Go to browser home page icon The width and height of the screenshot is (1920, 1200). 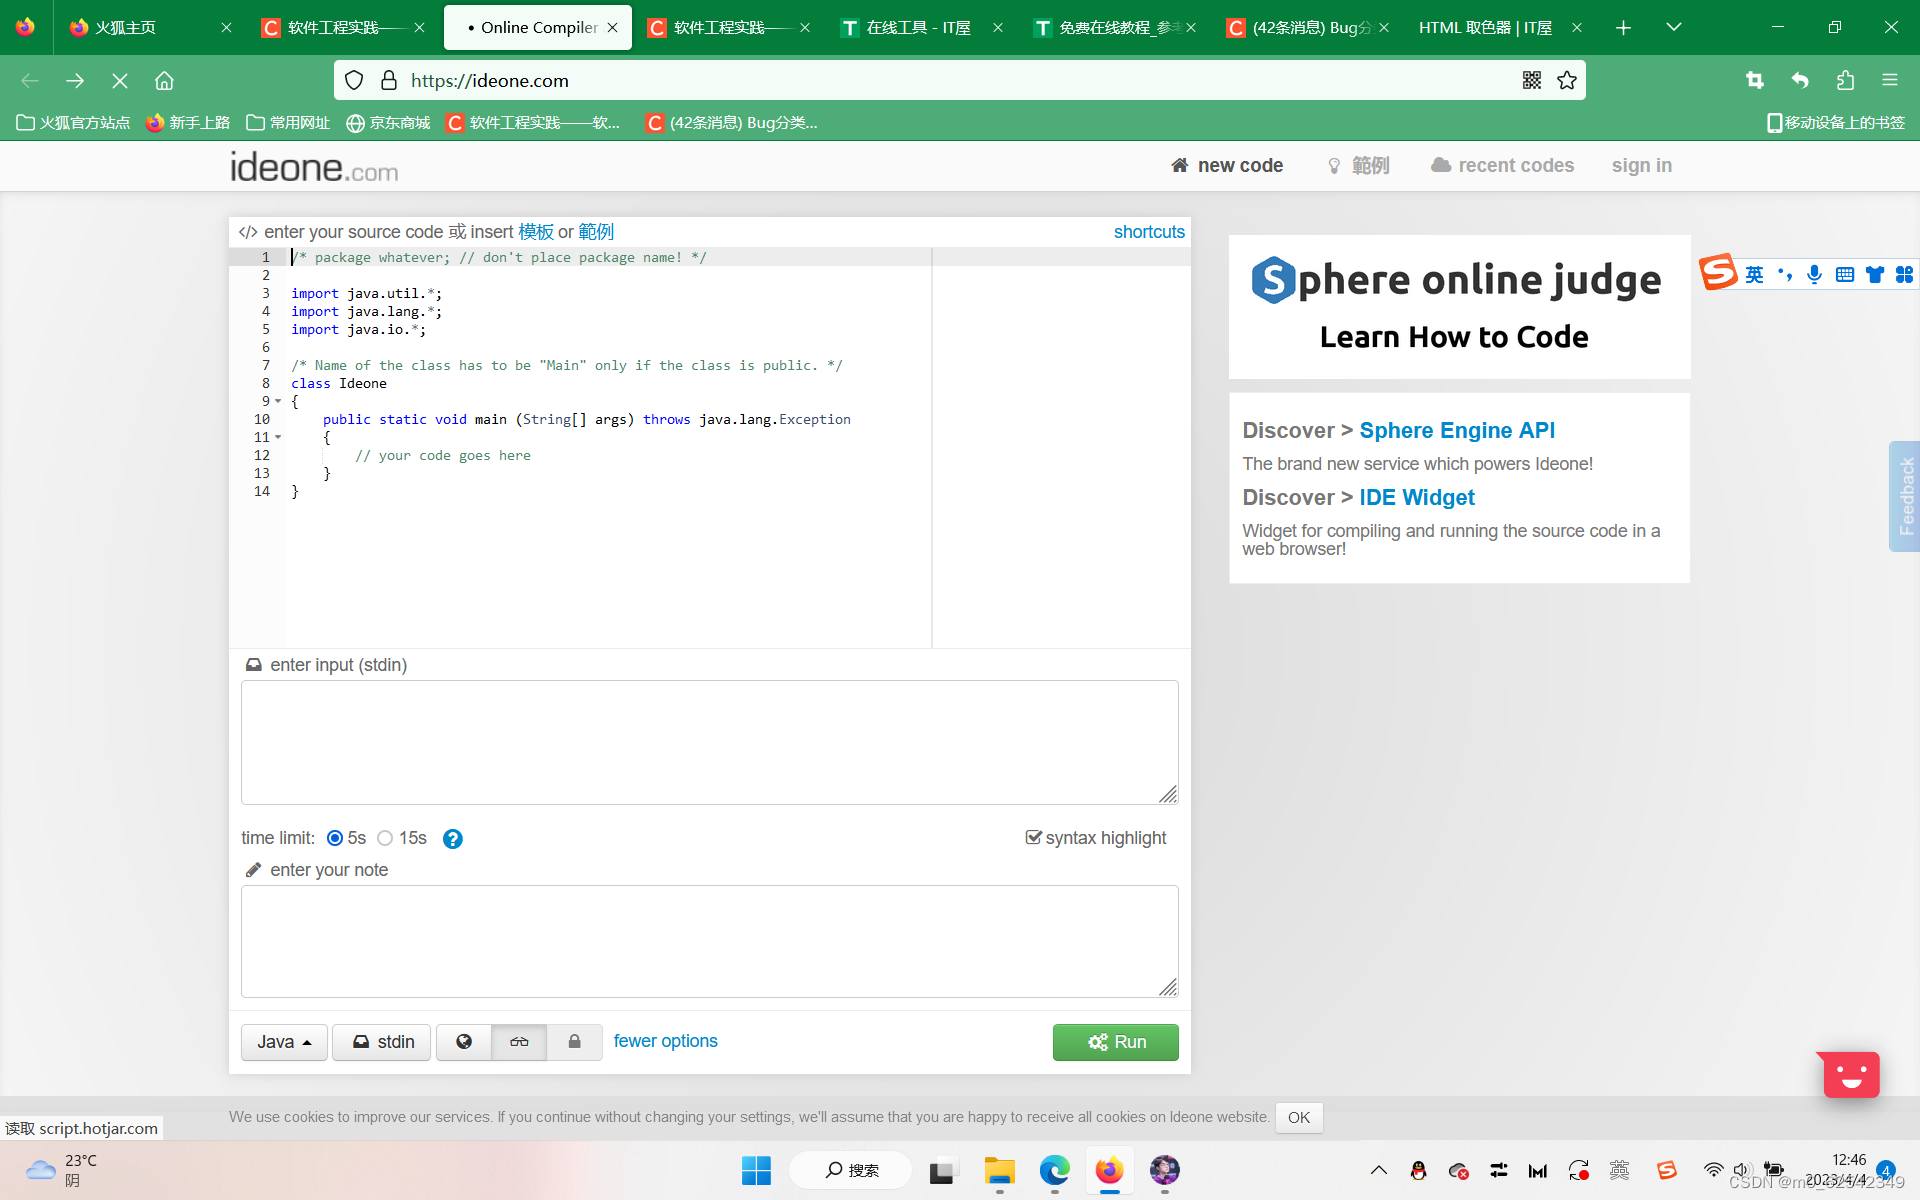tap(164, 80)
